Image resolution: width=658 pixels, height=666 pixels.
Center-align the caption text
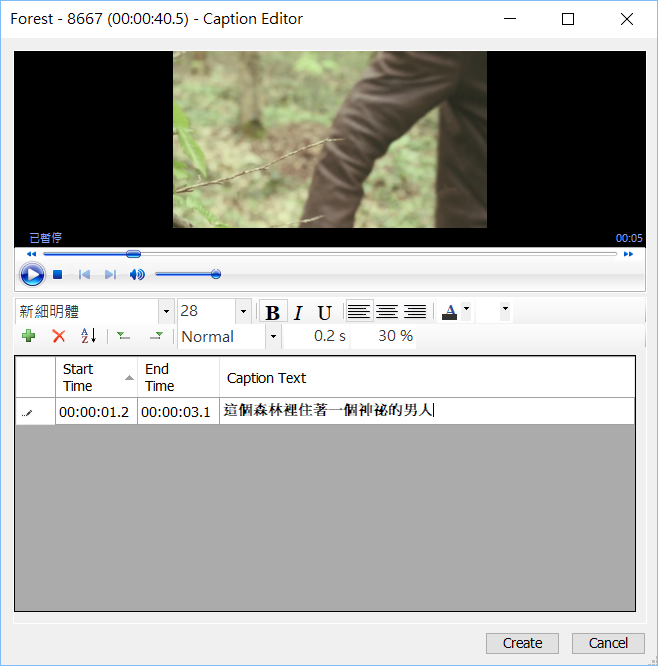(387, 312)
